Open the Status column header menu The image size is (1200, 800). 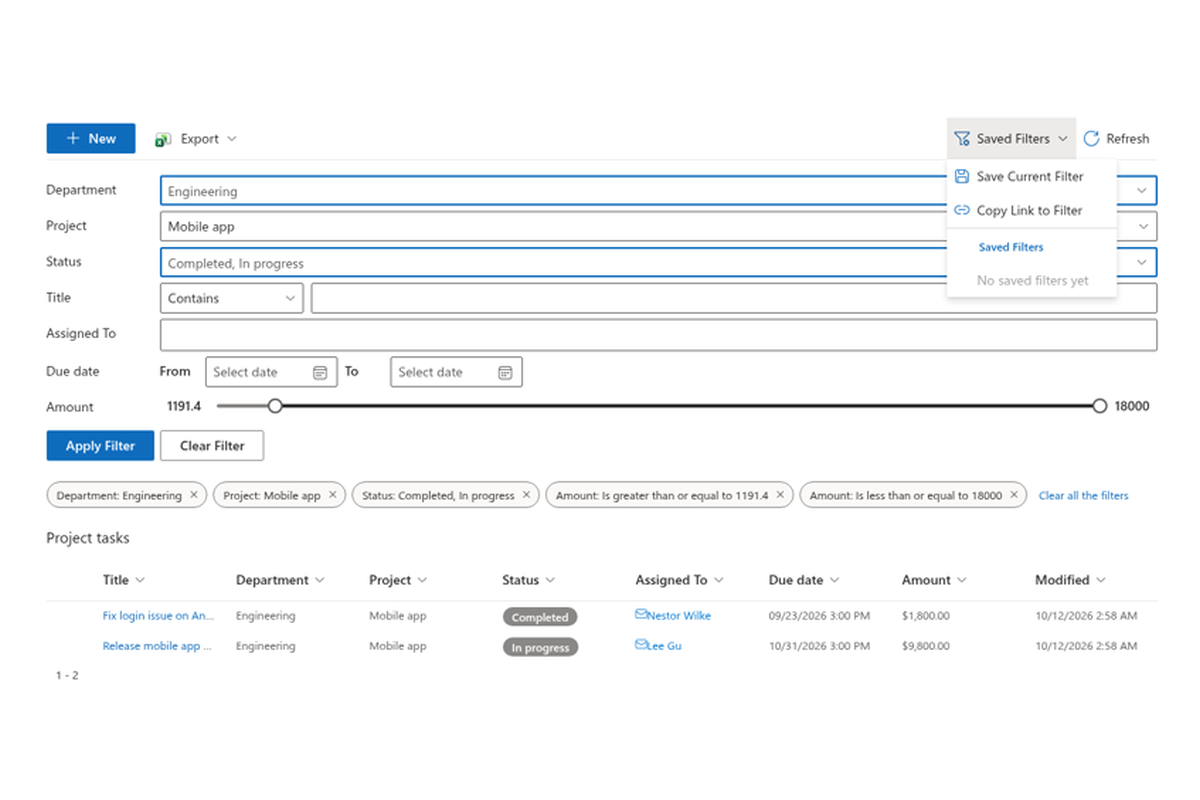coord(529,580)
